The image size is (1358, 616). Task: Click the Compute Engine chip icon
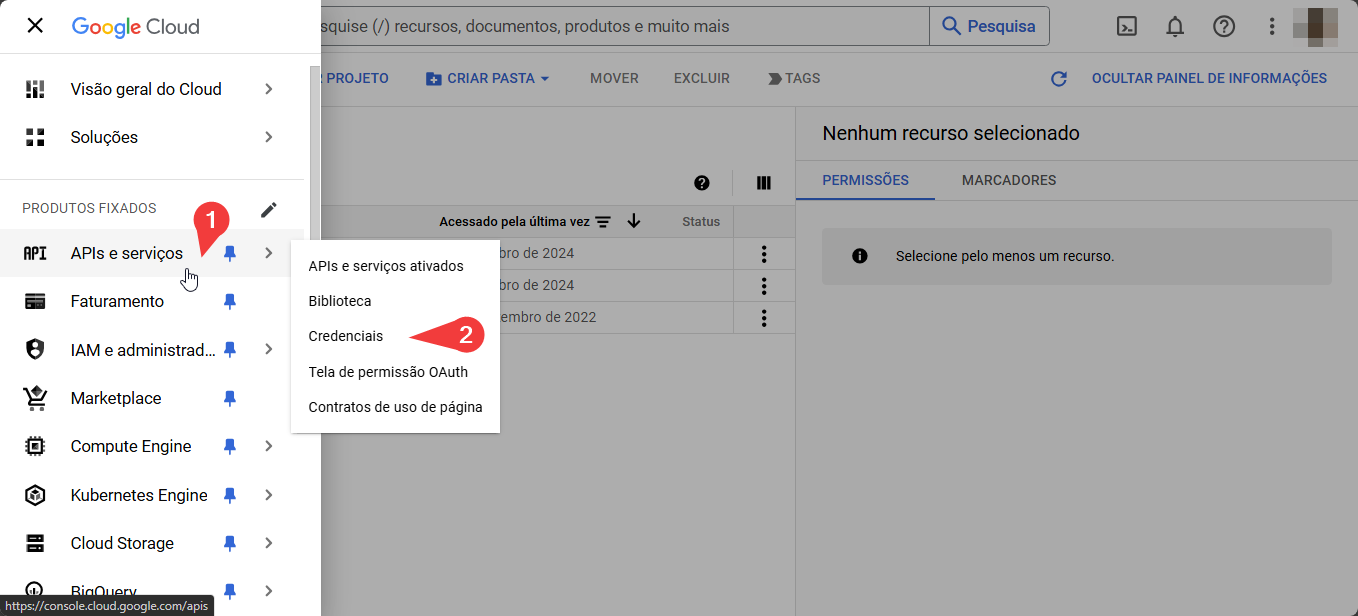click(x=35, y=446)
